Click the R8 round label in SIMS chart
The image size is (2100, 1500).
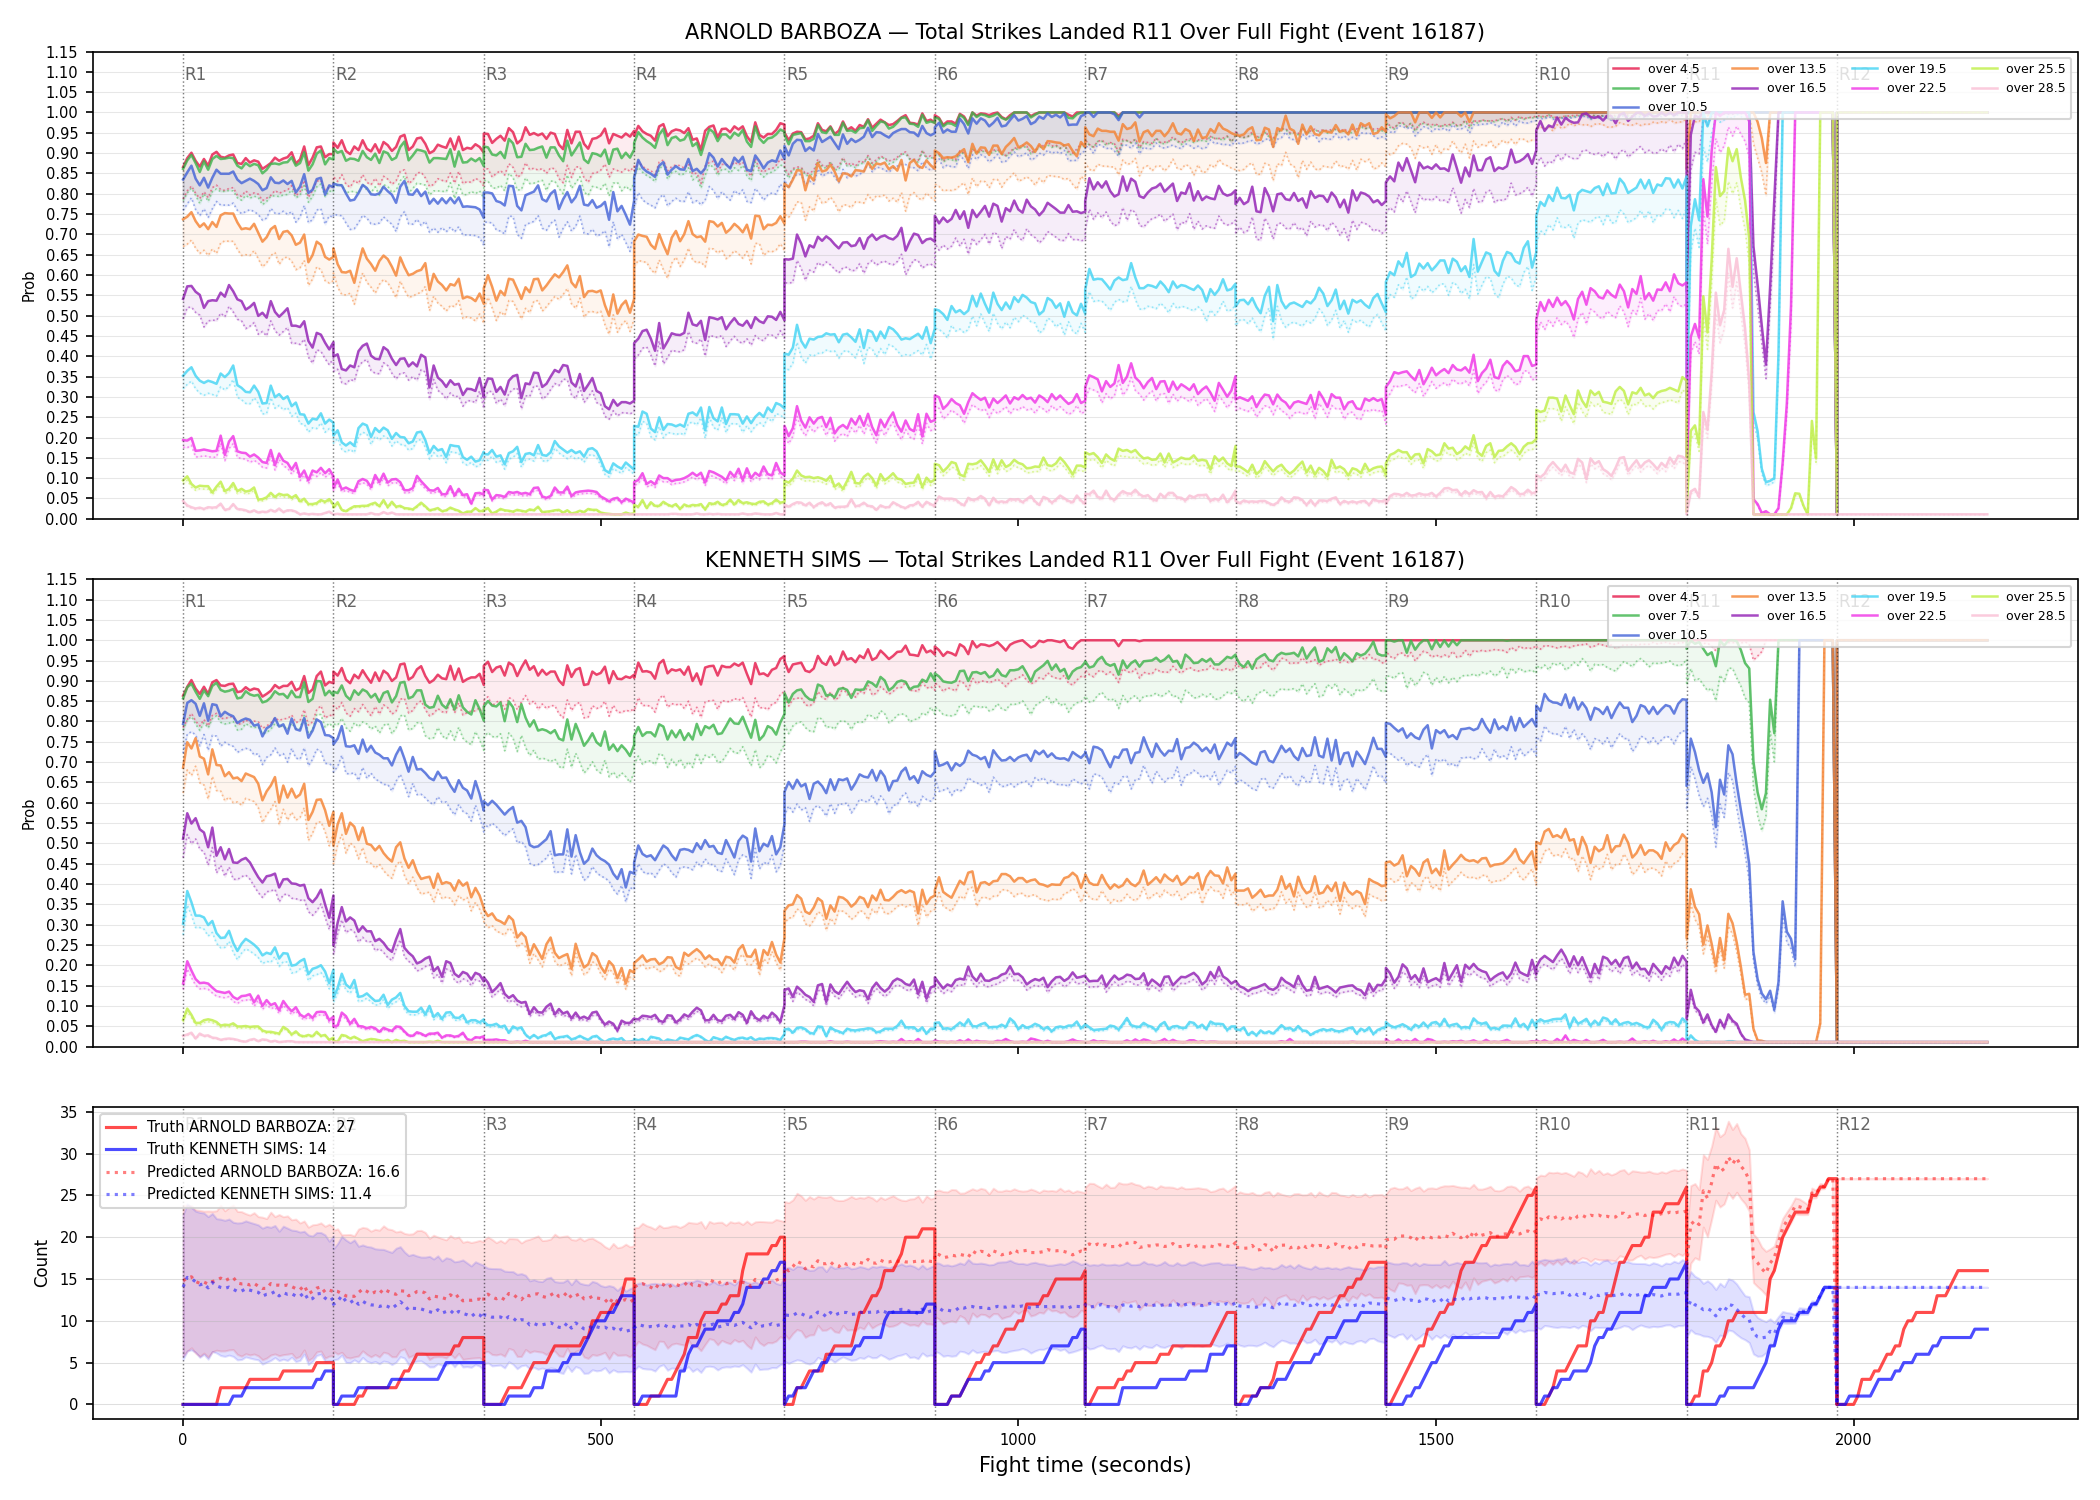point(1248,601)
